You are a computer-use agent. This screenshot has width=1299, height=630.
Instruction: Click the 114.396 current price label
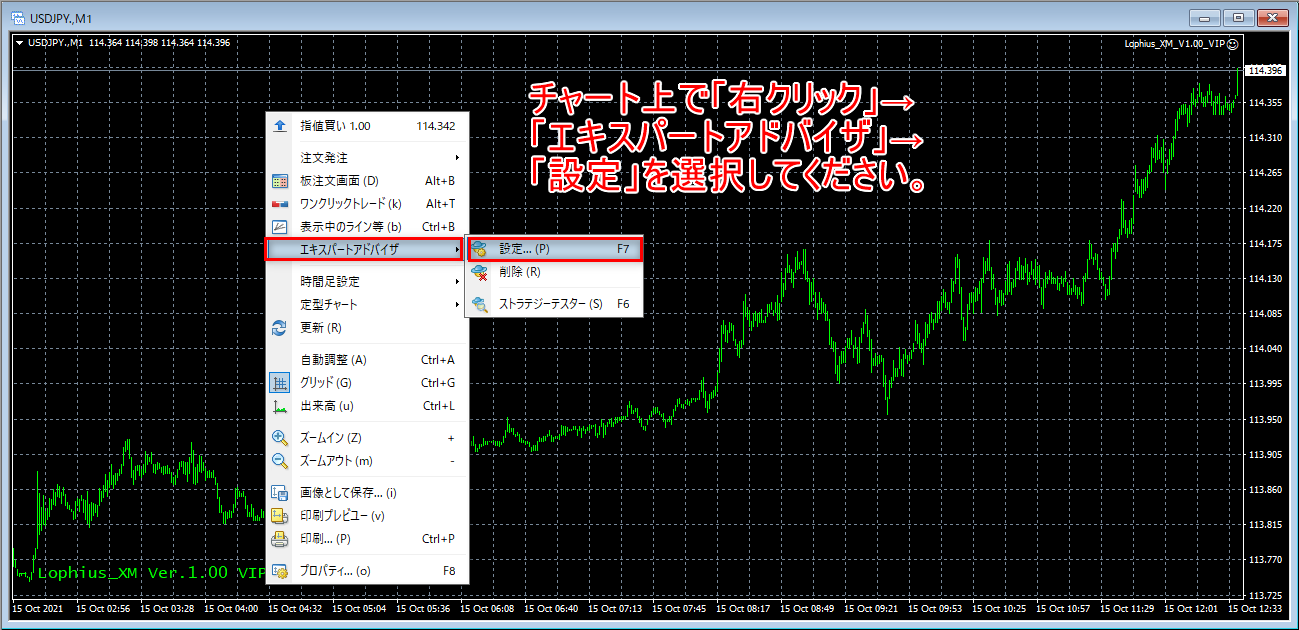1264,71
